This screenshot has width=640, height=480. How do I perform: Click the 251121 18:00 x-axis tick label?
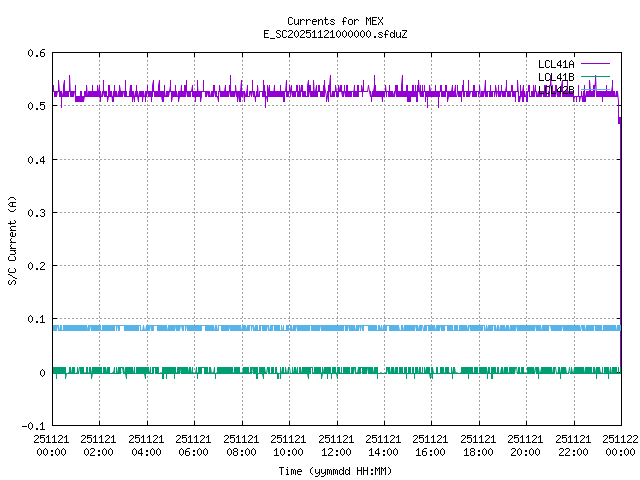[478, 445]
